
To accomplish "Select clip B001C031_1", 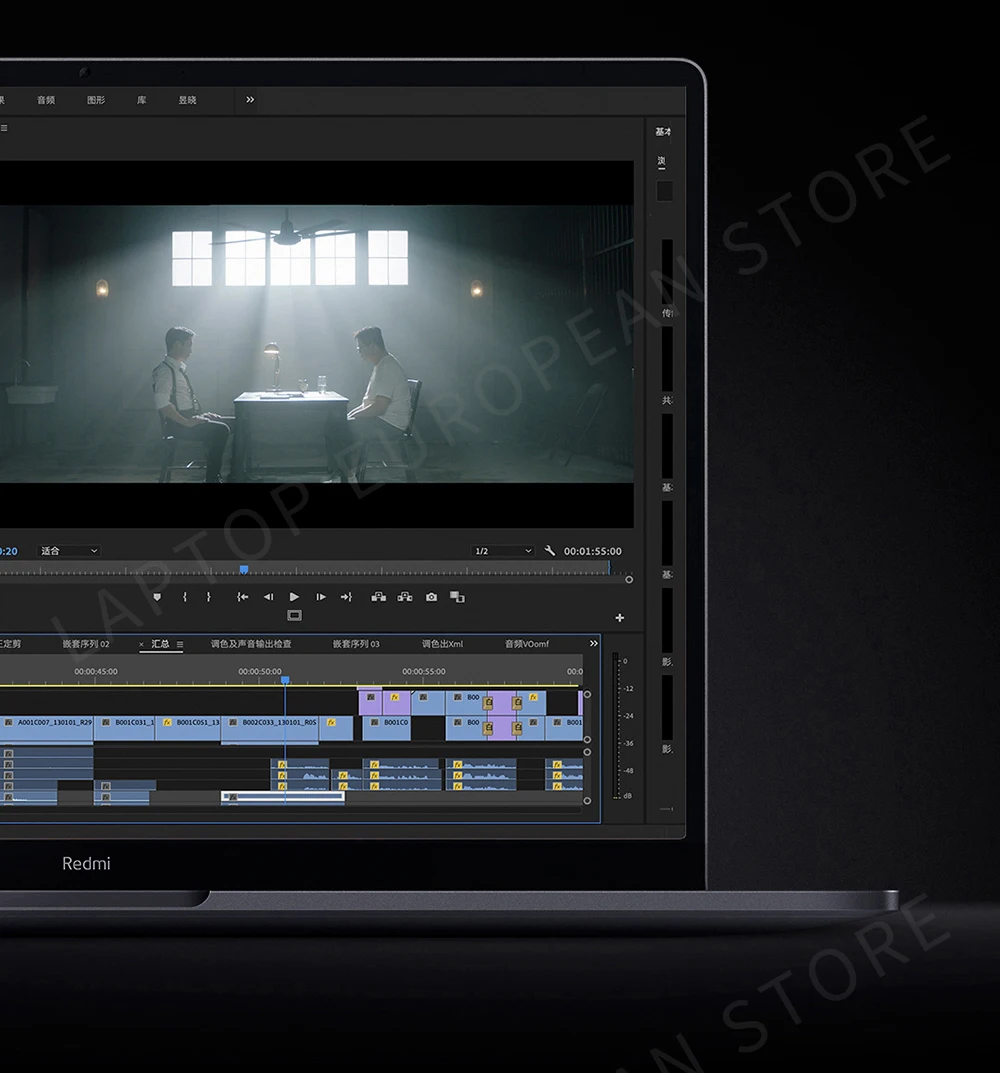I will [125, 727].
